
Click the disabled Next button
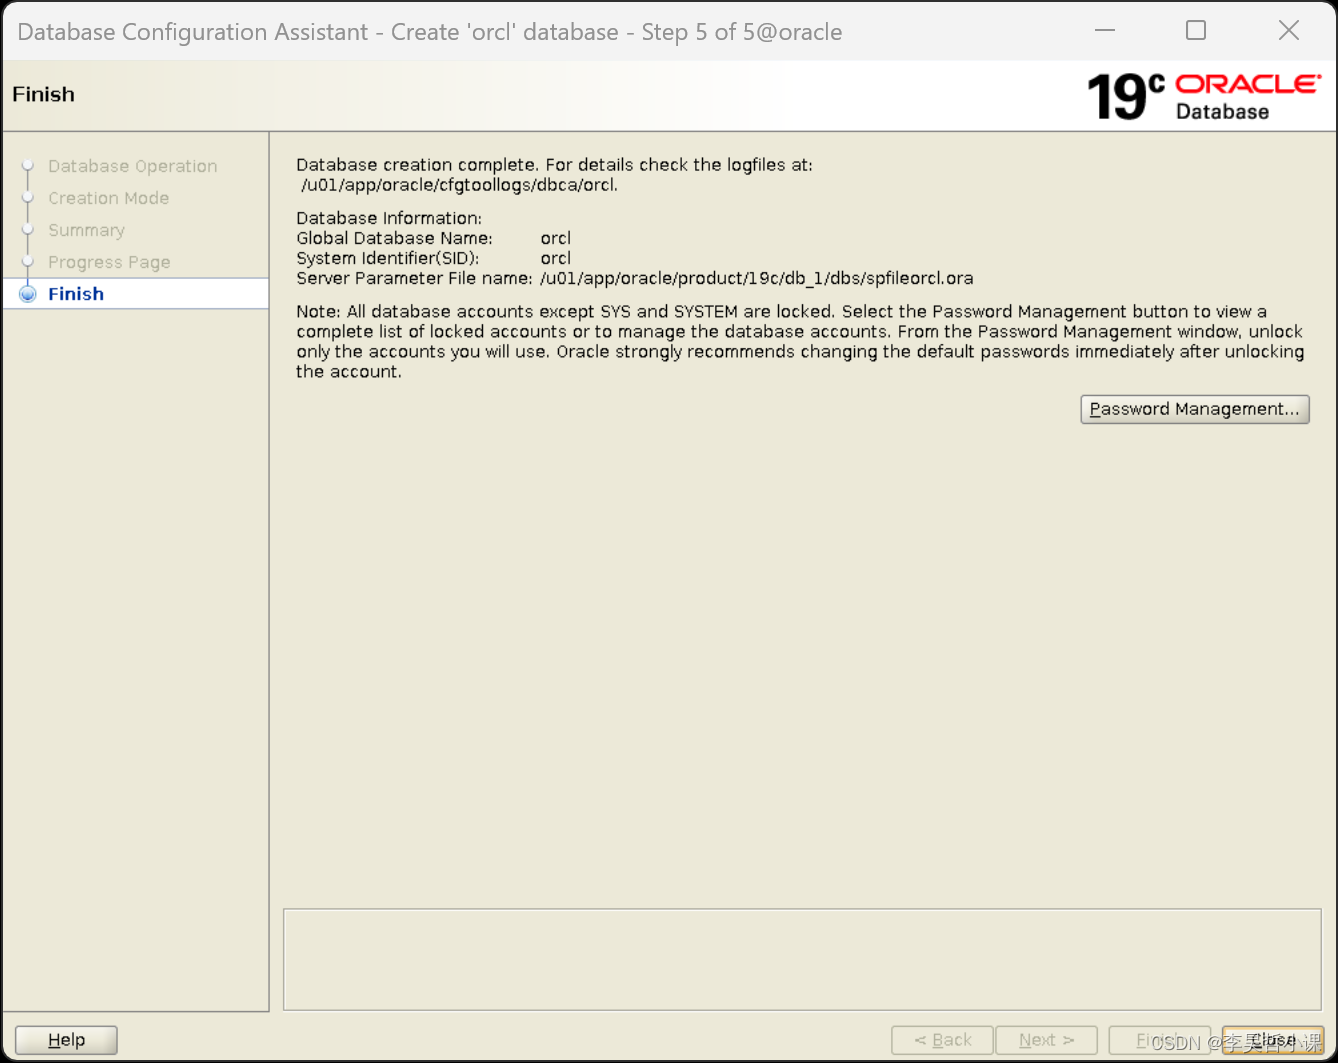[x=1046, y=1040]
